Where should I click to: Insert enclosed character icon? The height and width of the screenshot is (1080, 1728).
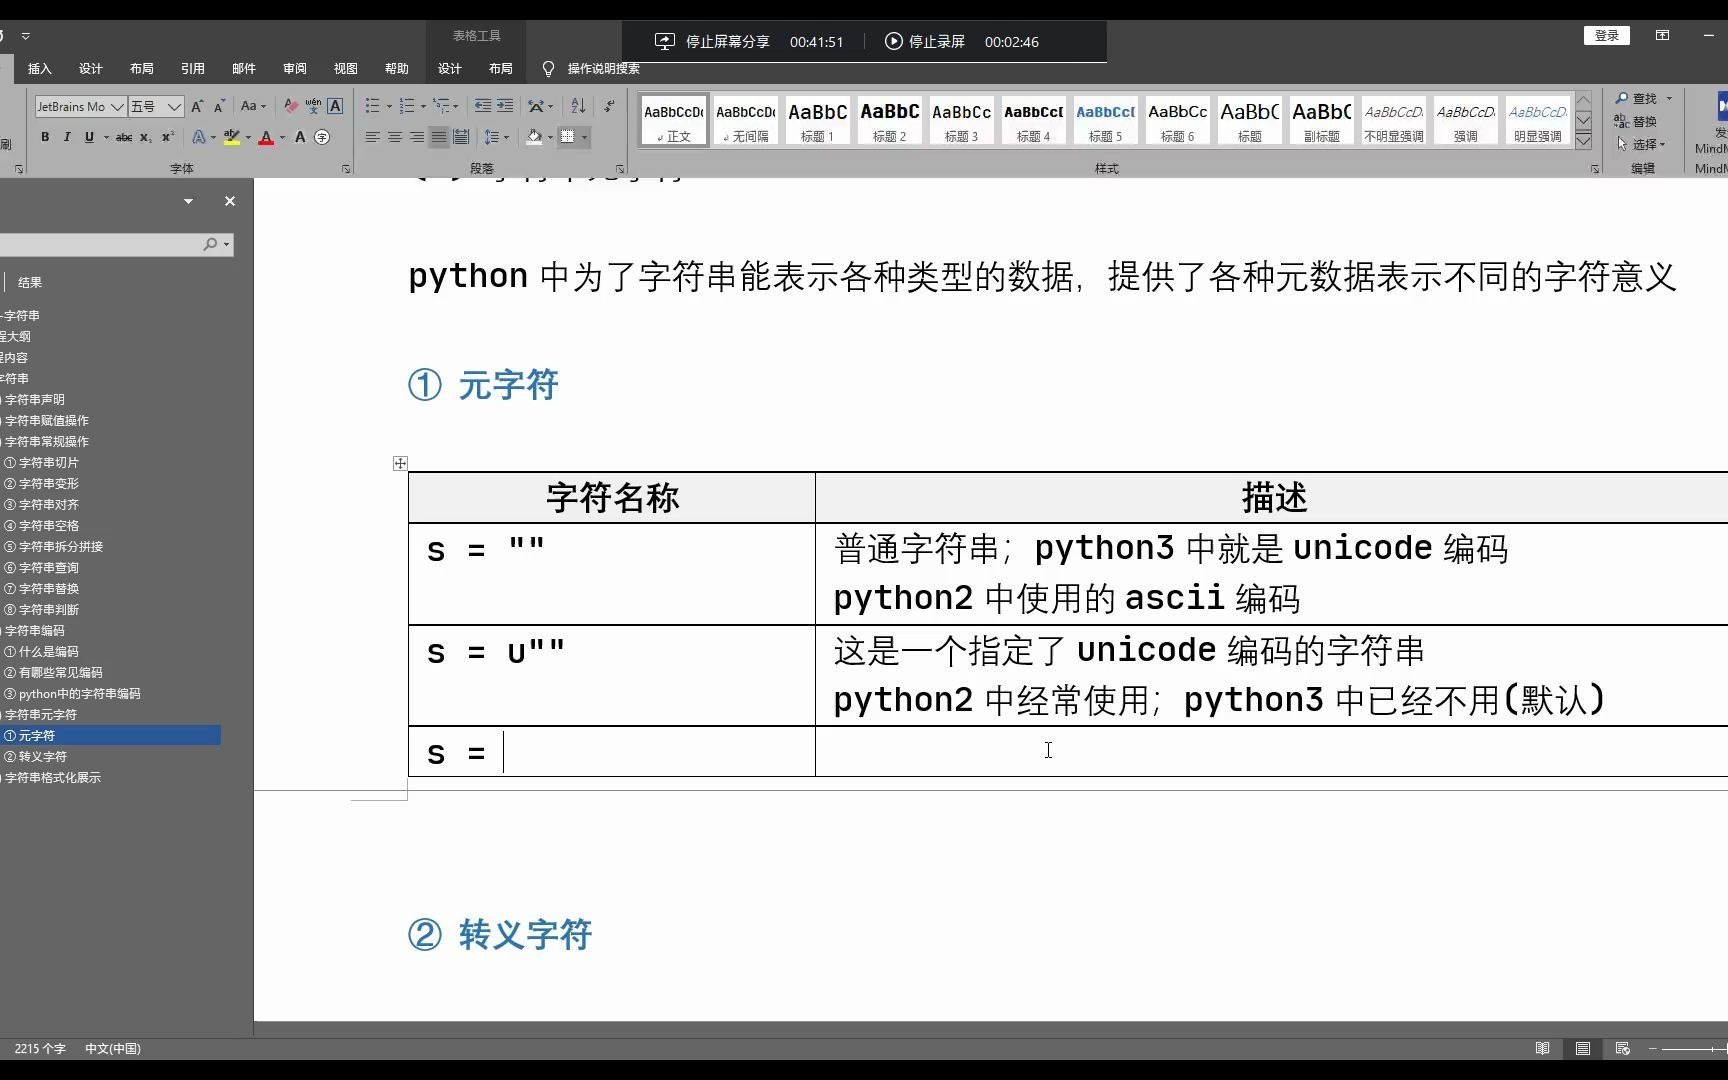[x=322, y=137]
